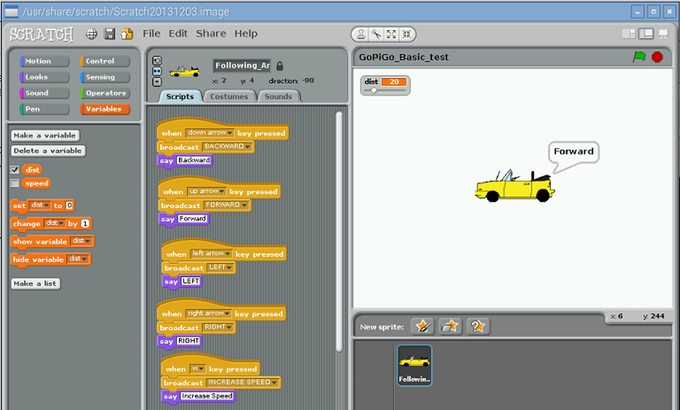Uncheck the dist variable checkbox
This screenshot has width=680, height=410.
tap(15, 170)
